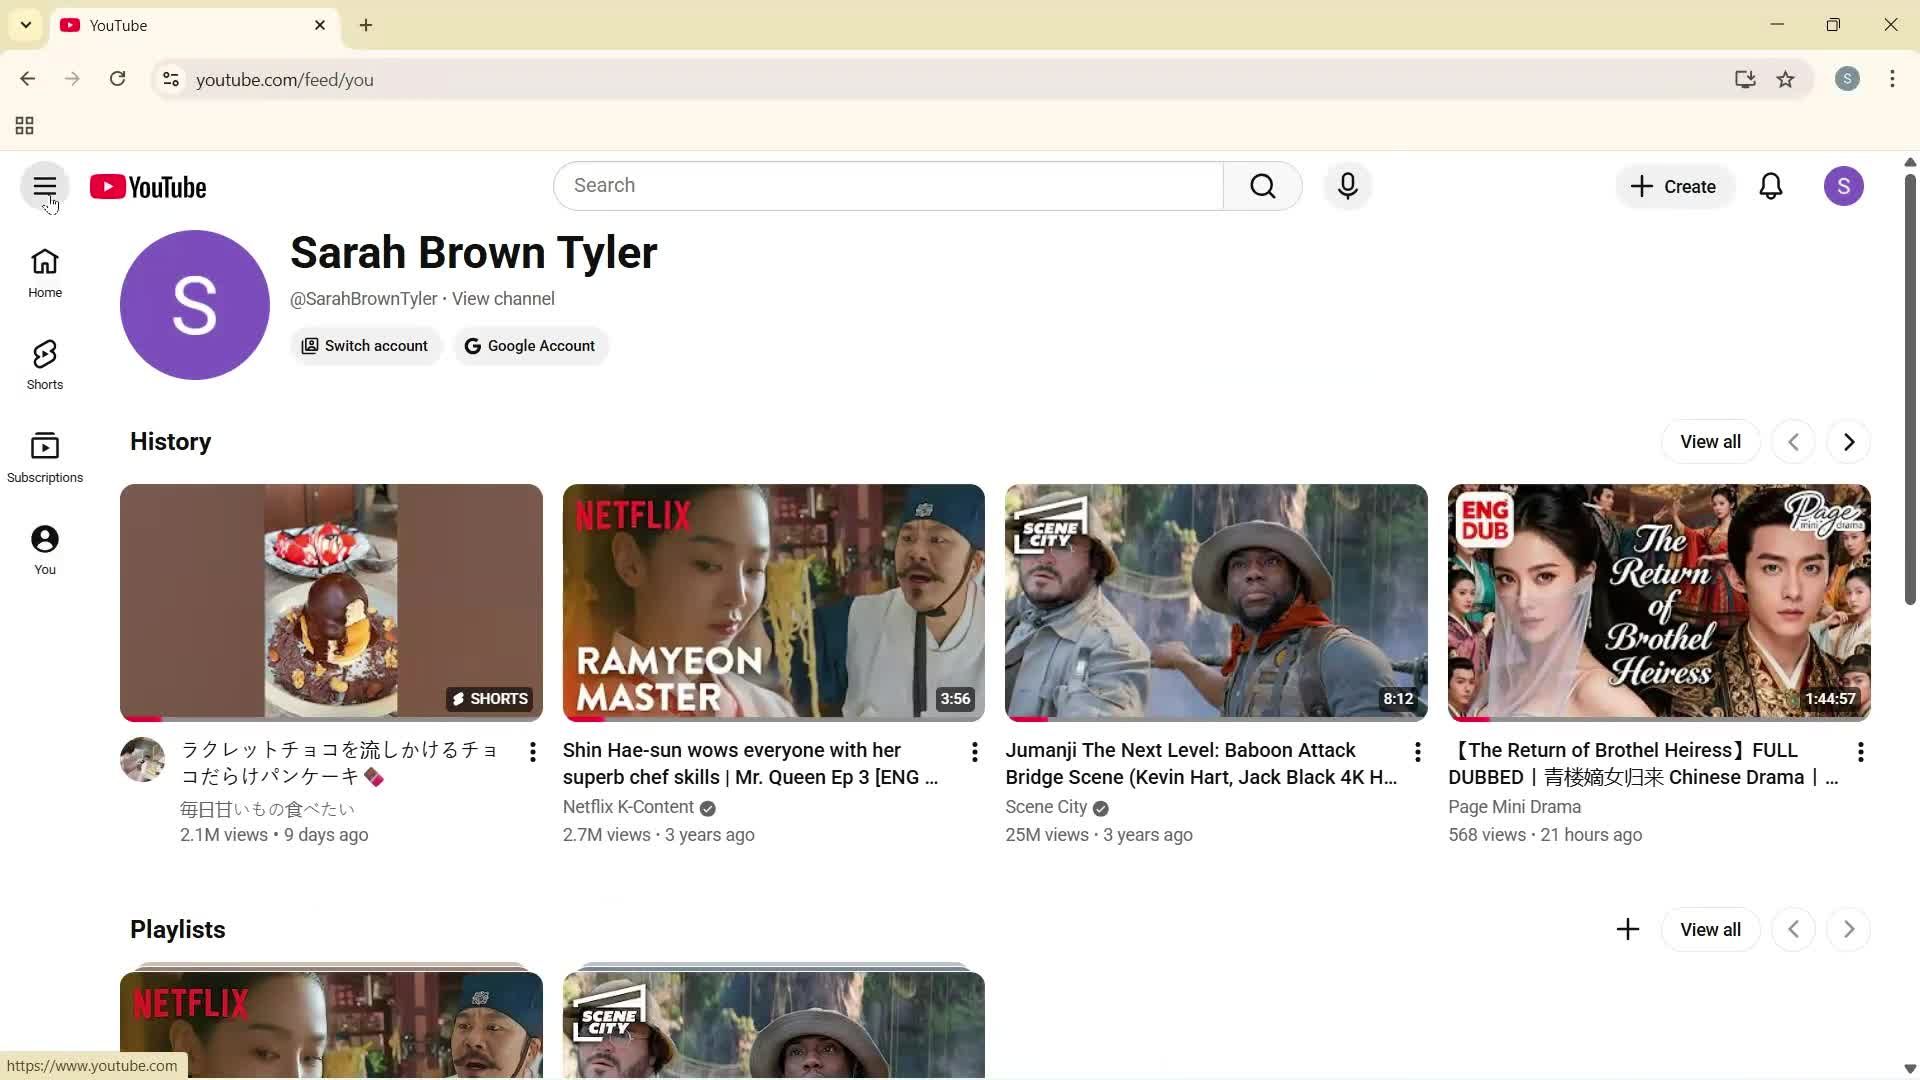
Task: Open the three-dot menu on the Netflix K-Content video
Action: point(974,751)
